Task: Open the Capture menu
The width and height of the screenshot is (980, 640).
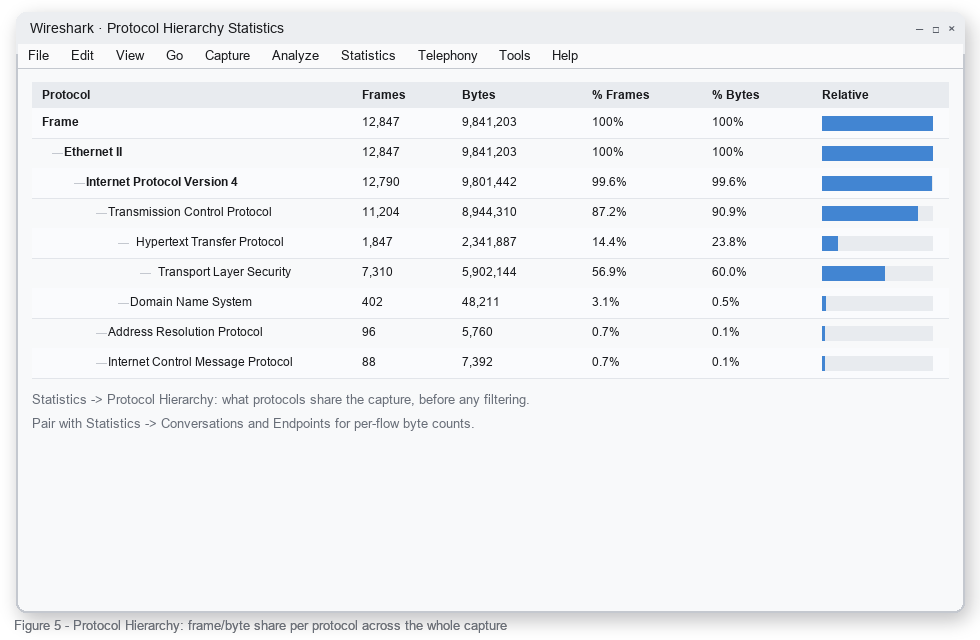Action: (x=228, y=56)
